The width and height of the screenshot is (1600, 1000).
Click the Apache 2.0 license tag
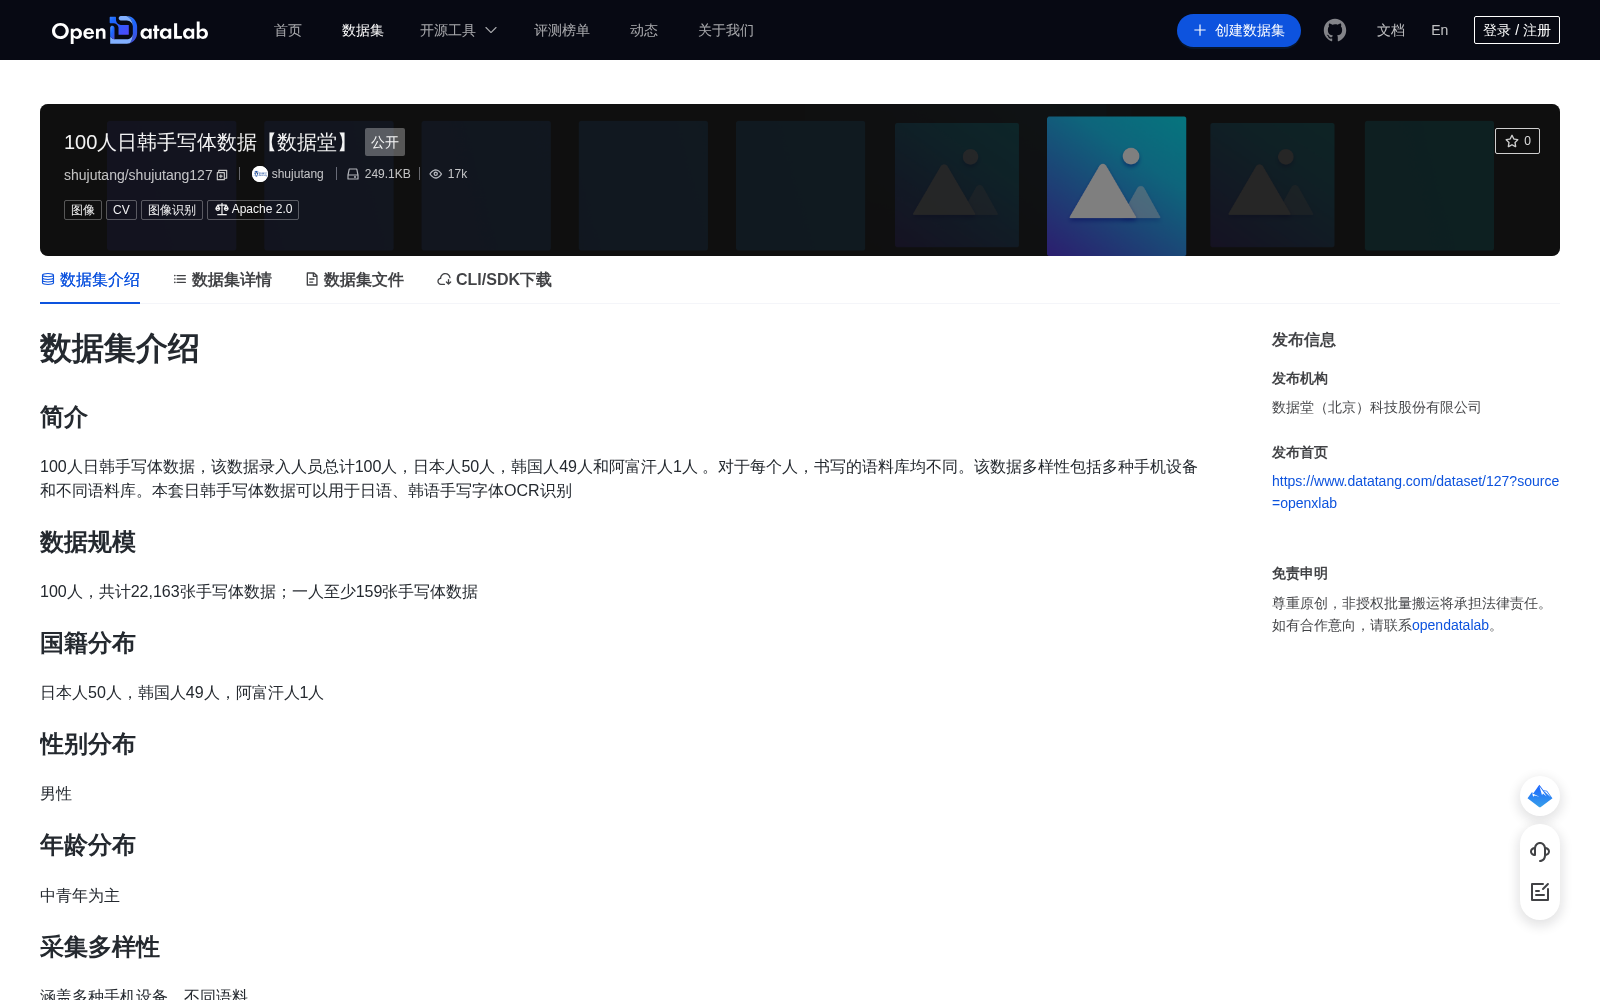[x=253, y=210]
